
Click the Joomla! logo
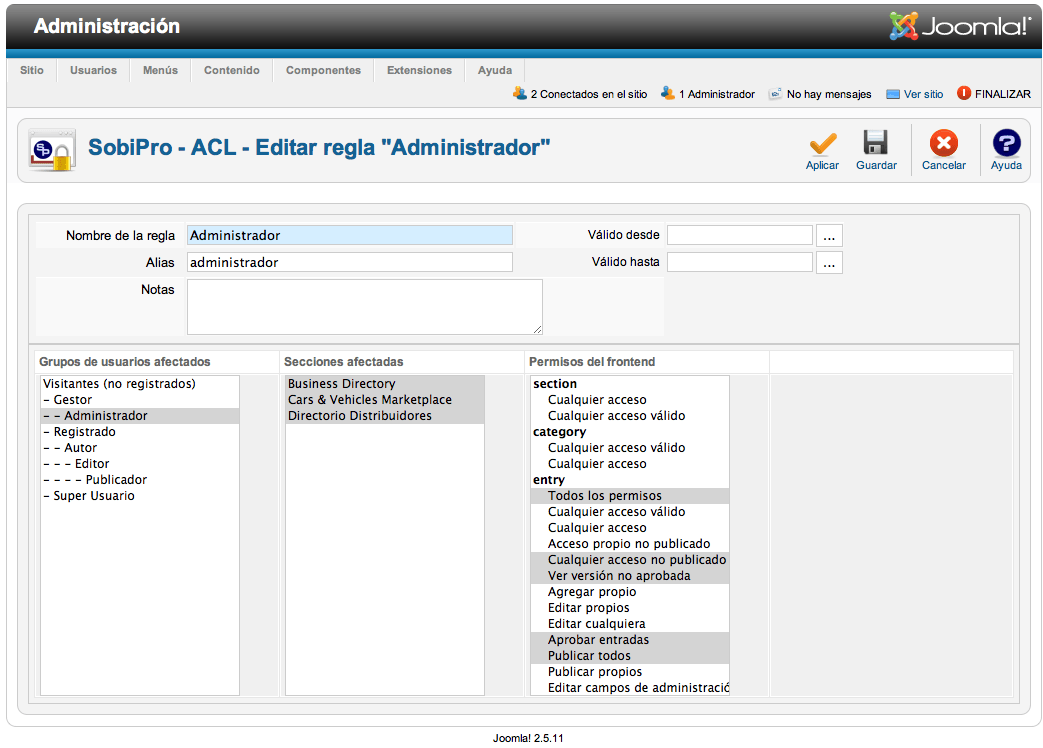point(960,26)
